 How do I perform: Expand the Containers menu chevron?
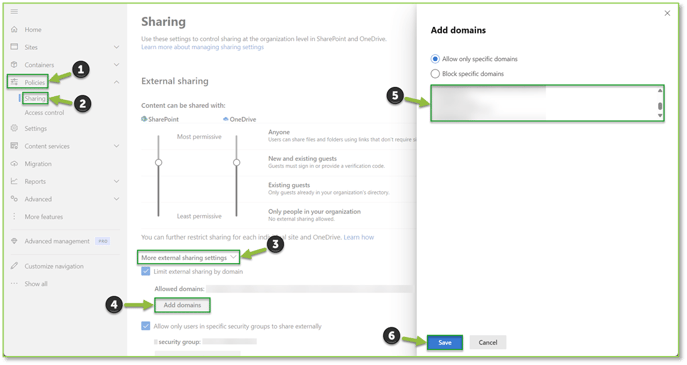[x=117, y=64]
